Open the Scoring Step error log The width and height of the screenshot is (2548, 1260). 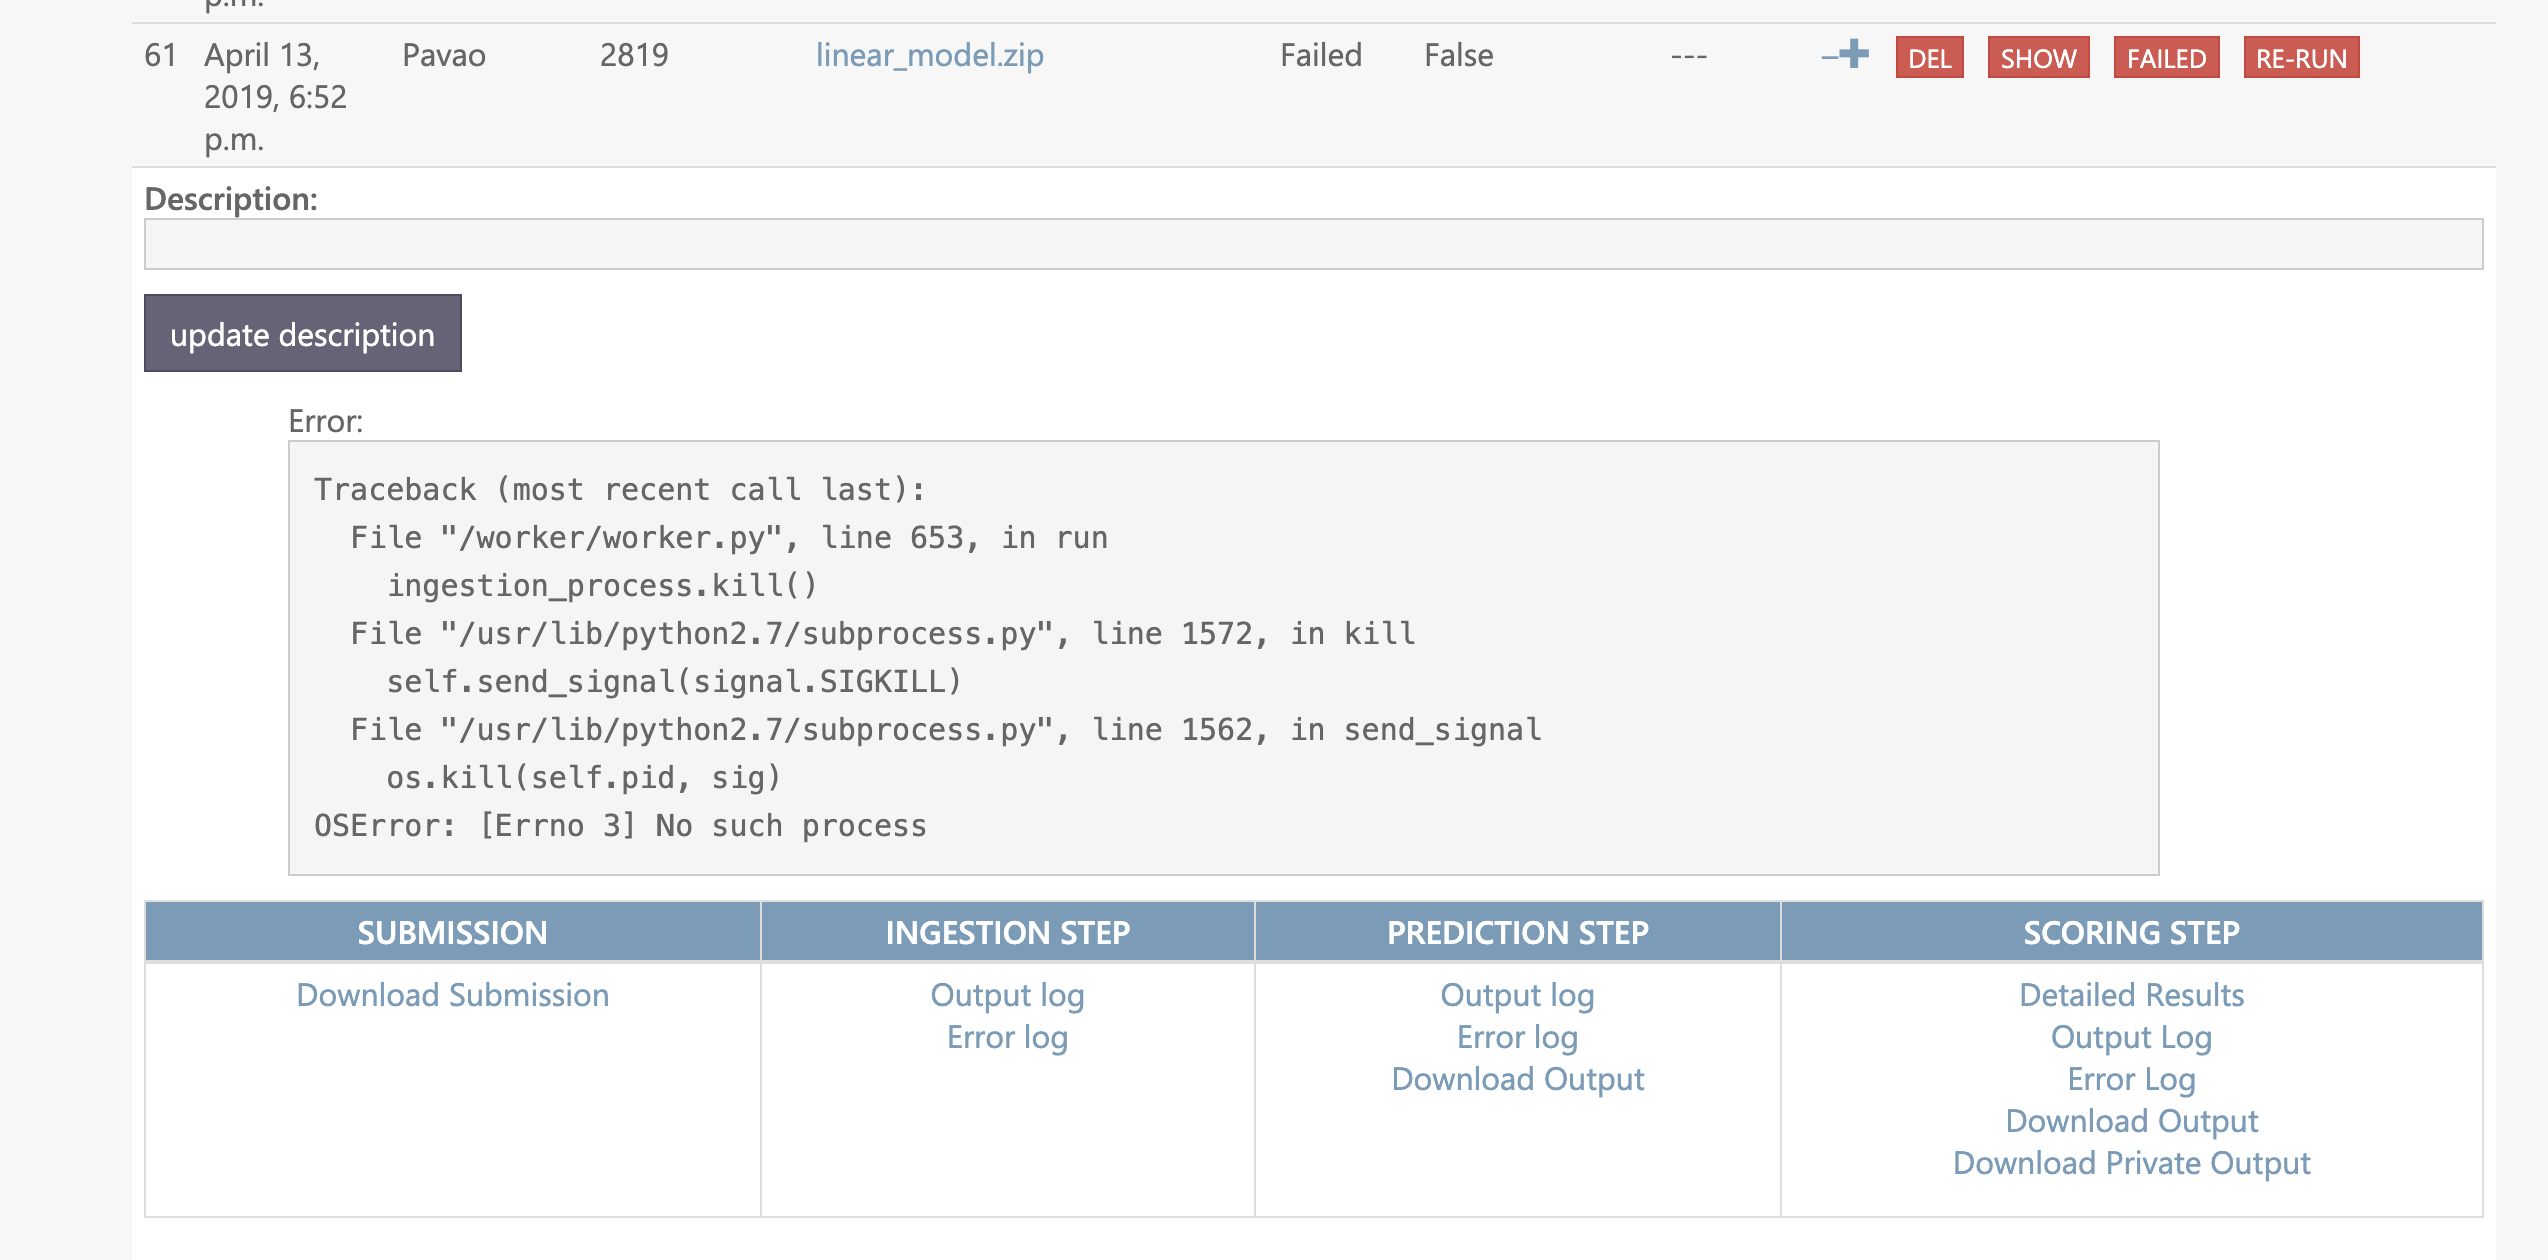2130,1079
